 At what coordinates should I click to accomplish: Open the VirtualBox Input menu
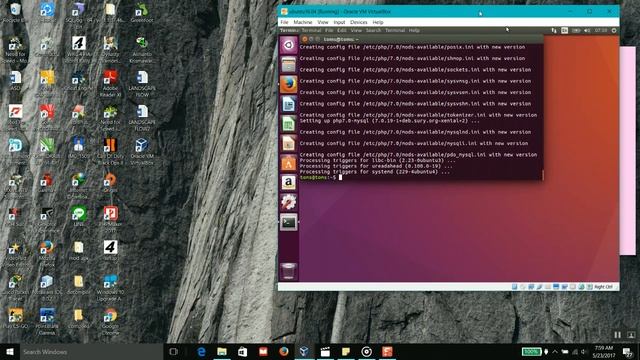click(x=339, y=22)
